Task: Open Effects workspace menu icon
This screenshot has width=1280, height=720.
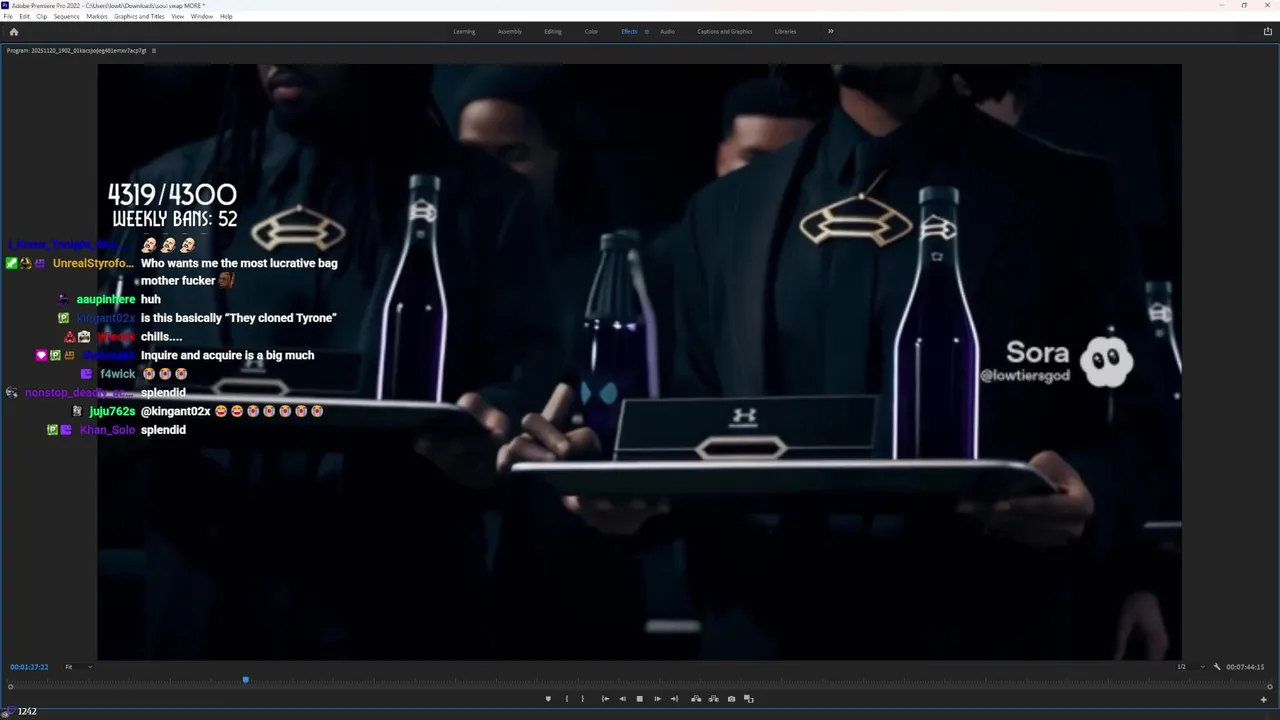Action: (x=646, y=31)
